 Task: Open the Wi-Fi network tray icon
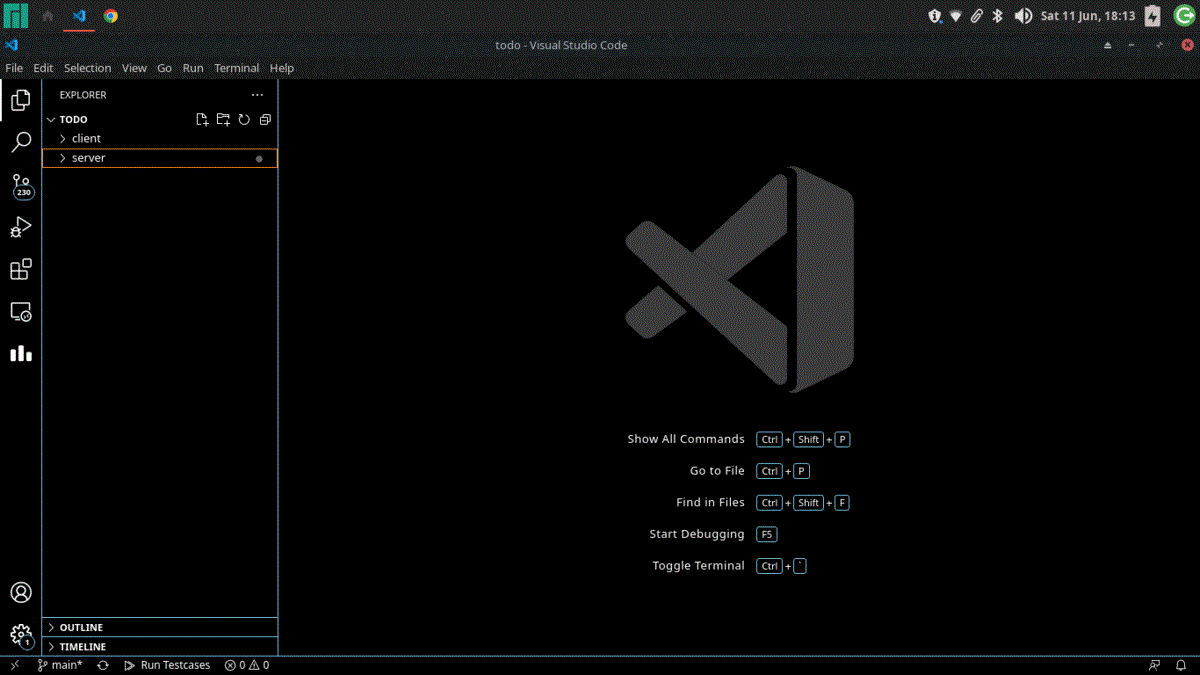click(x=956, y=16)
